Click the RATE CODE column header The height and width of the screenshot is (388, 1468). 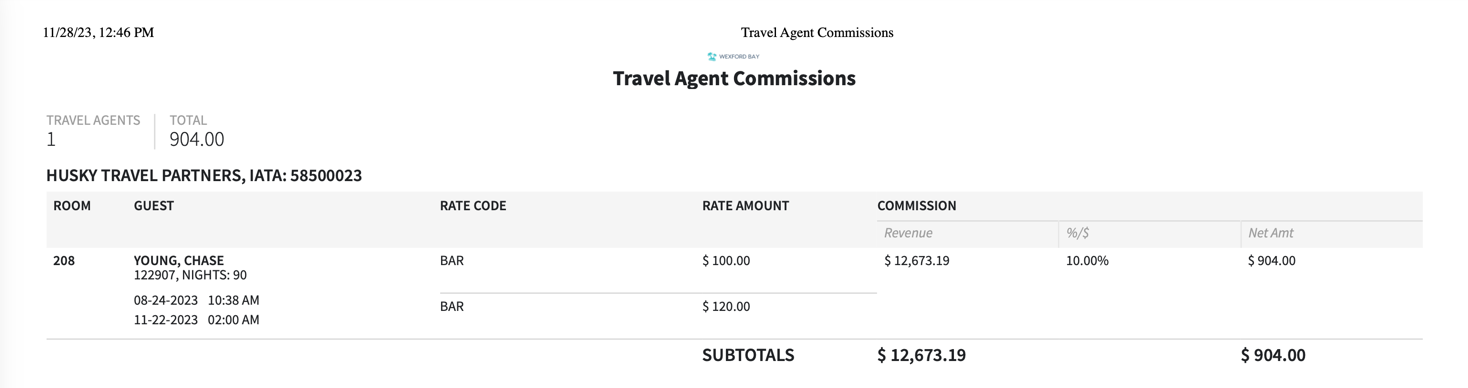click(x=473, y=206)
